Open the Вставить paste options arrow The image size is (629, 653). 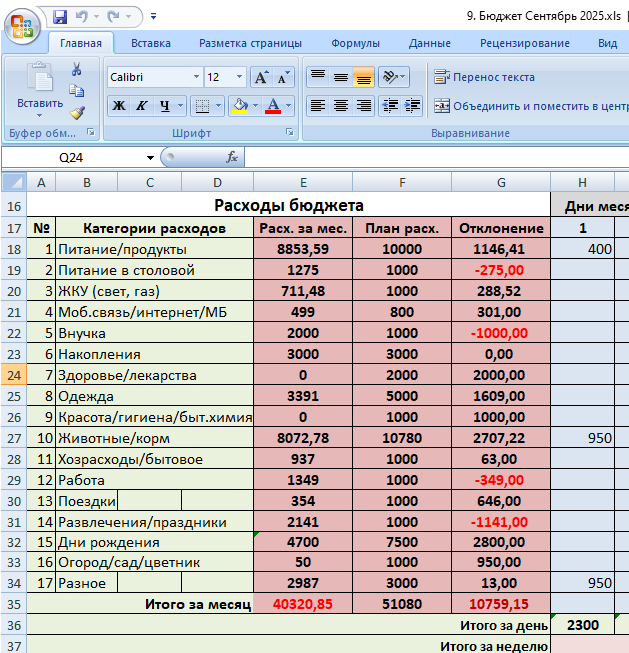[x=40, y=115]
